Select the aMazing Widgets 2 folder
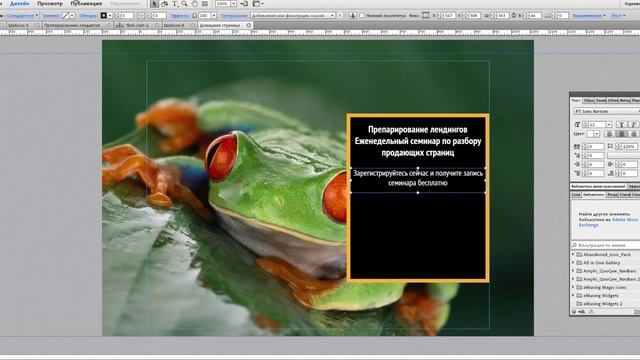640x360 pixels. click(602, 304)
